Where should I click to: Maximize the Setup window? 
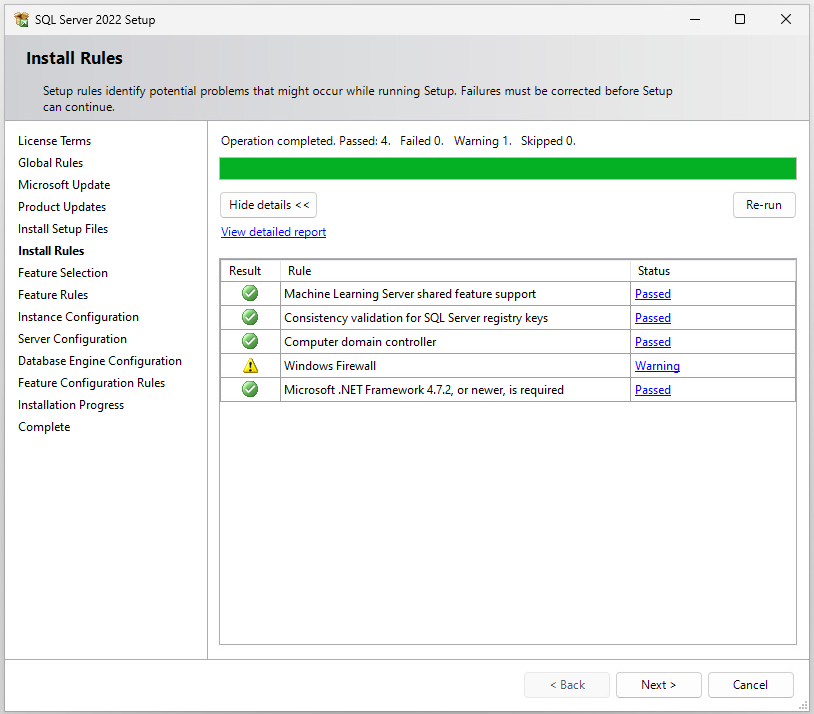point(740,19)
